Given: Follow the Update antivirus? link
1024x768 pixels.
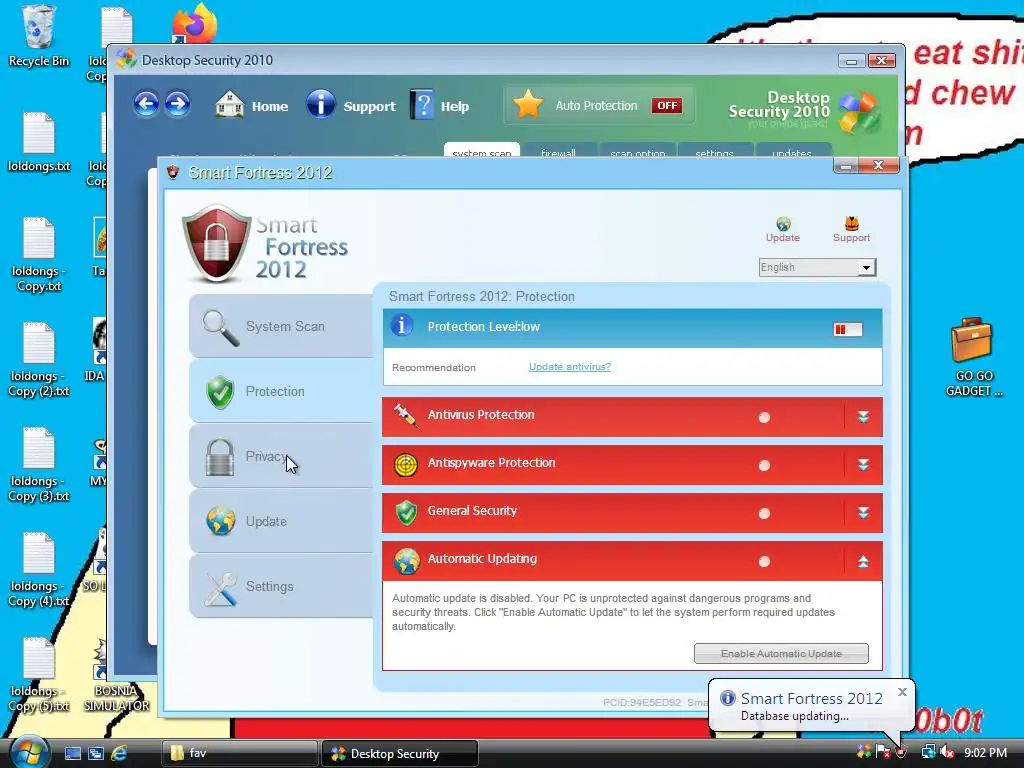Looking at the screenshot, I should [569, 366].
